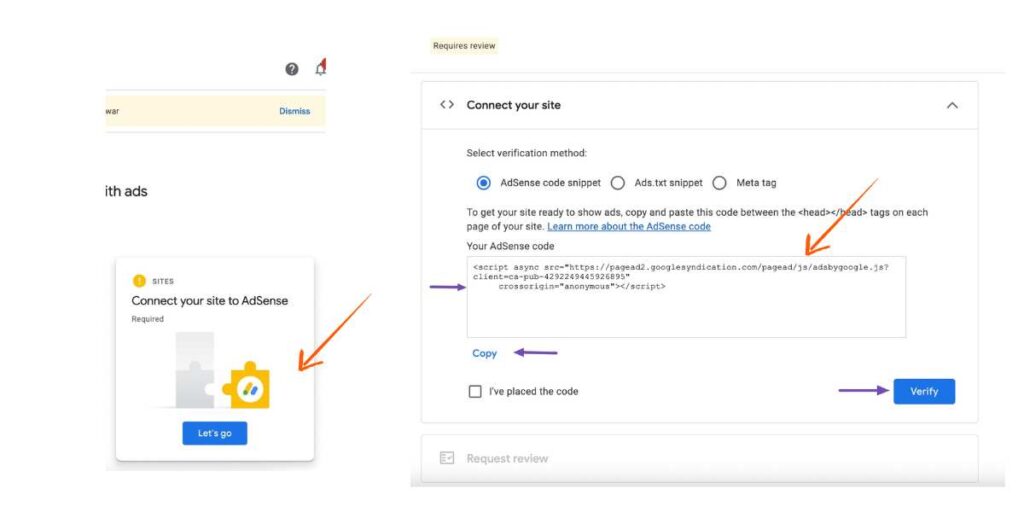Click the Request review section icon
The height and width of the screenshot is (512, 1024).
coord(447,458)
